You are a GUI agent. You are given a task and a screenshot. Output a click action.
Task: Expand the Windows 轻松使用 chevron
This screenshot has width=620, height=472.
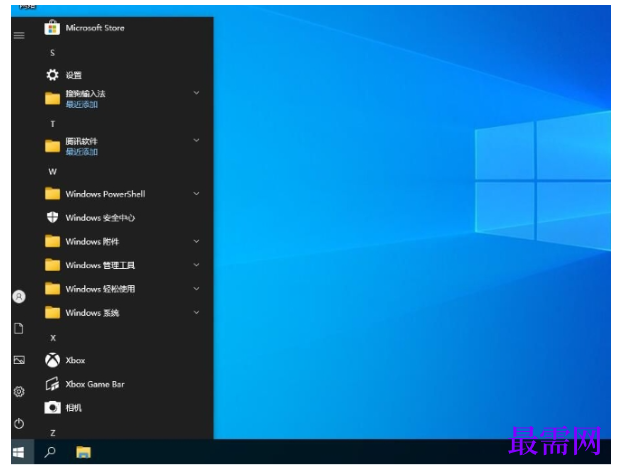pyautogui.click(x=196, y=289)
